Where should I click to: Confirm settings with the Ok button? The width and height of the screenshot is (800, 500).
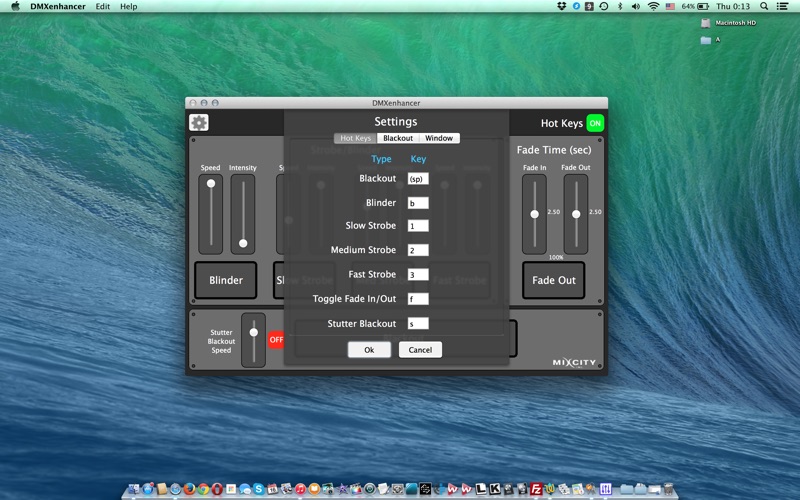coord(369,349)
